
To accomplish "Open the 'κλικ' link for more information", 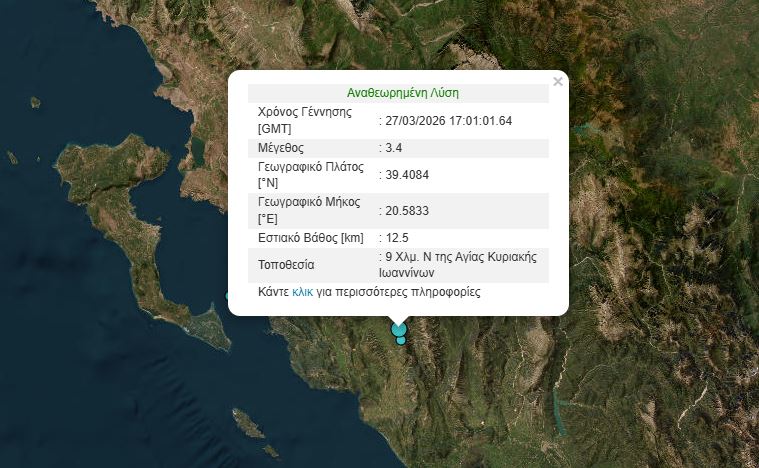I will click(302, 293).
